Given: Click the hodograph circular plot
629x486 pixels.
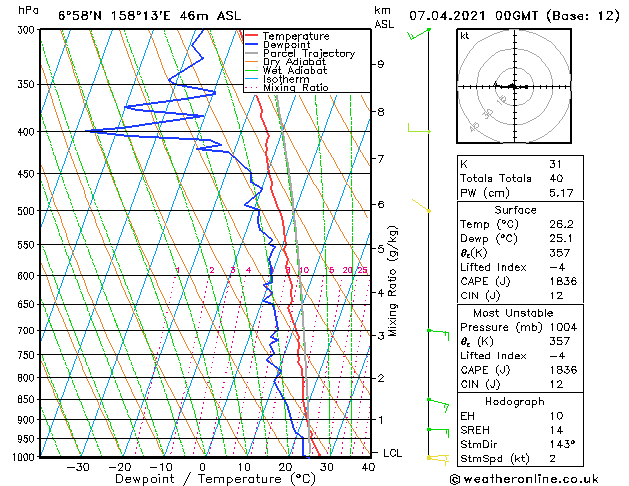Looking at the screenshot, I should pos(514,86).
